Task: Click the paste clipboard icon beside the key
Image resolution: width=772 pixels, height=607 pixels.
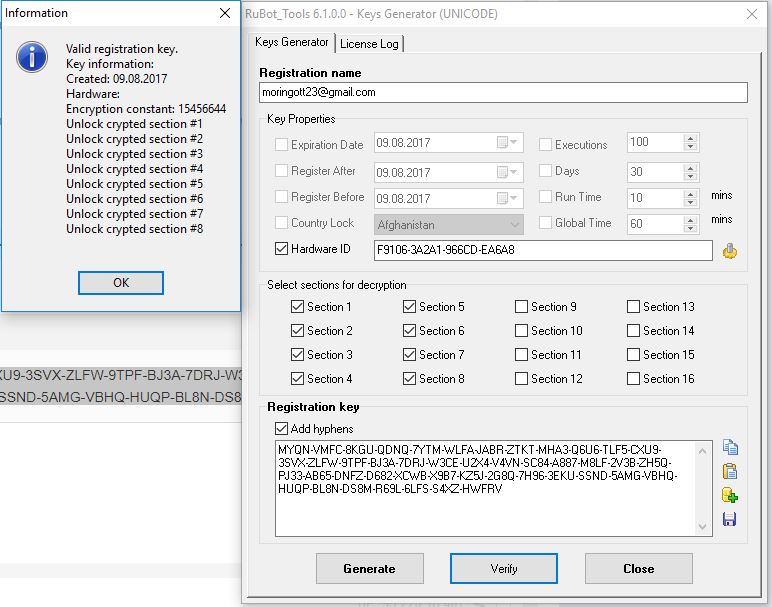Action: tap(730, 471)
